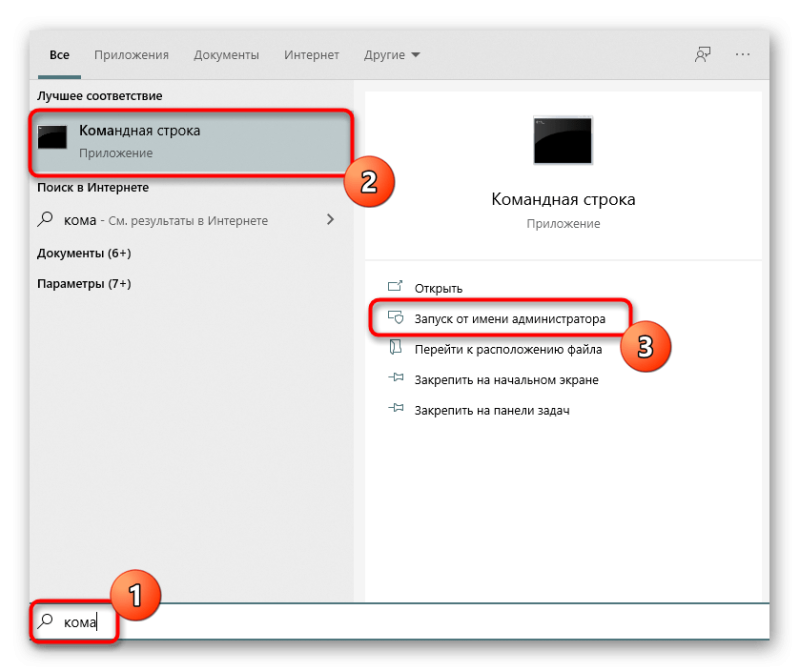This screenshot has width=800, height=671.
Task: Switch to the Все tab
Action: point(59,55)
